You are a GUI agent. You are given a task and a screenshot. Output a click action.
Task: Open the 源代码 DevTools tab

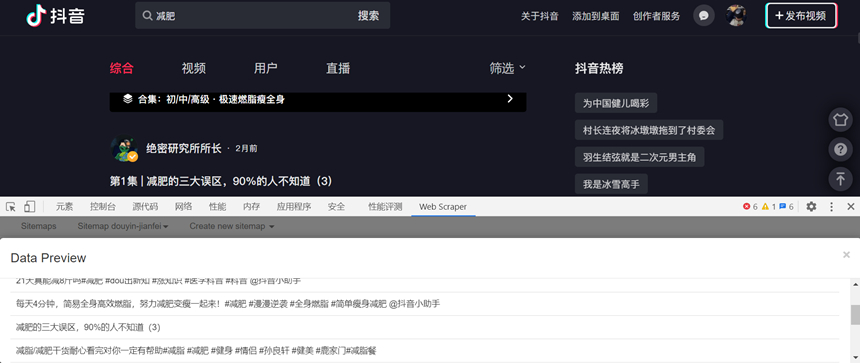tap(145, 207)
